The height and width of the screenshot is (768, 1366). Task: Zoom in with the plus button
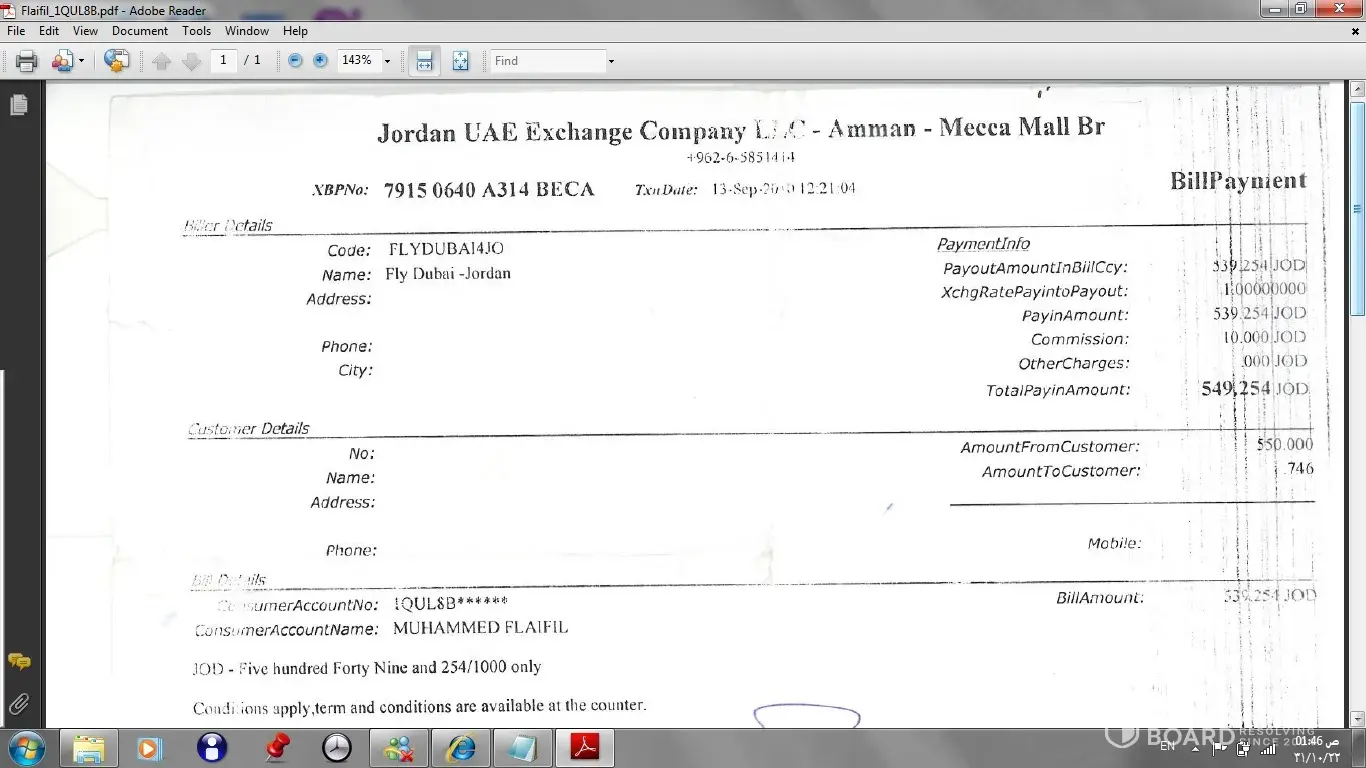click(x=320, y=60)
